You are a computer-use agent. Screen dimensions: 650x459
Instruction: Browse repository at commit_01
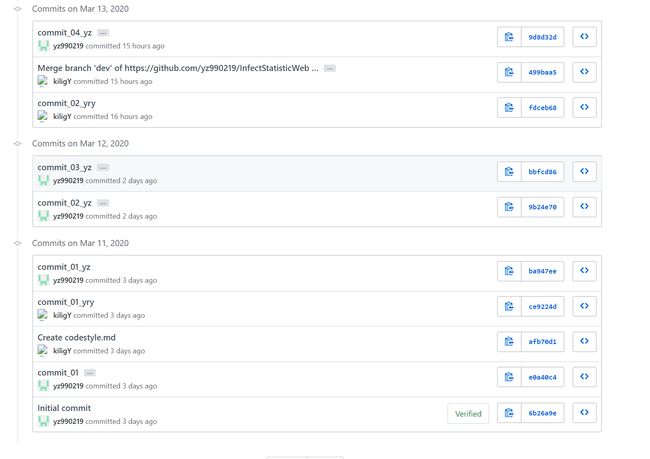pos(585,377)
